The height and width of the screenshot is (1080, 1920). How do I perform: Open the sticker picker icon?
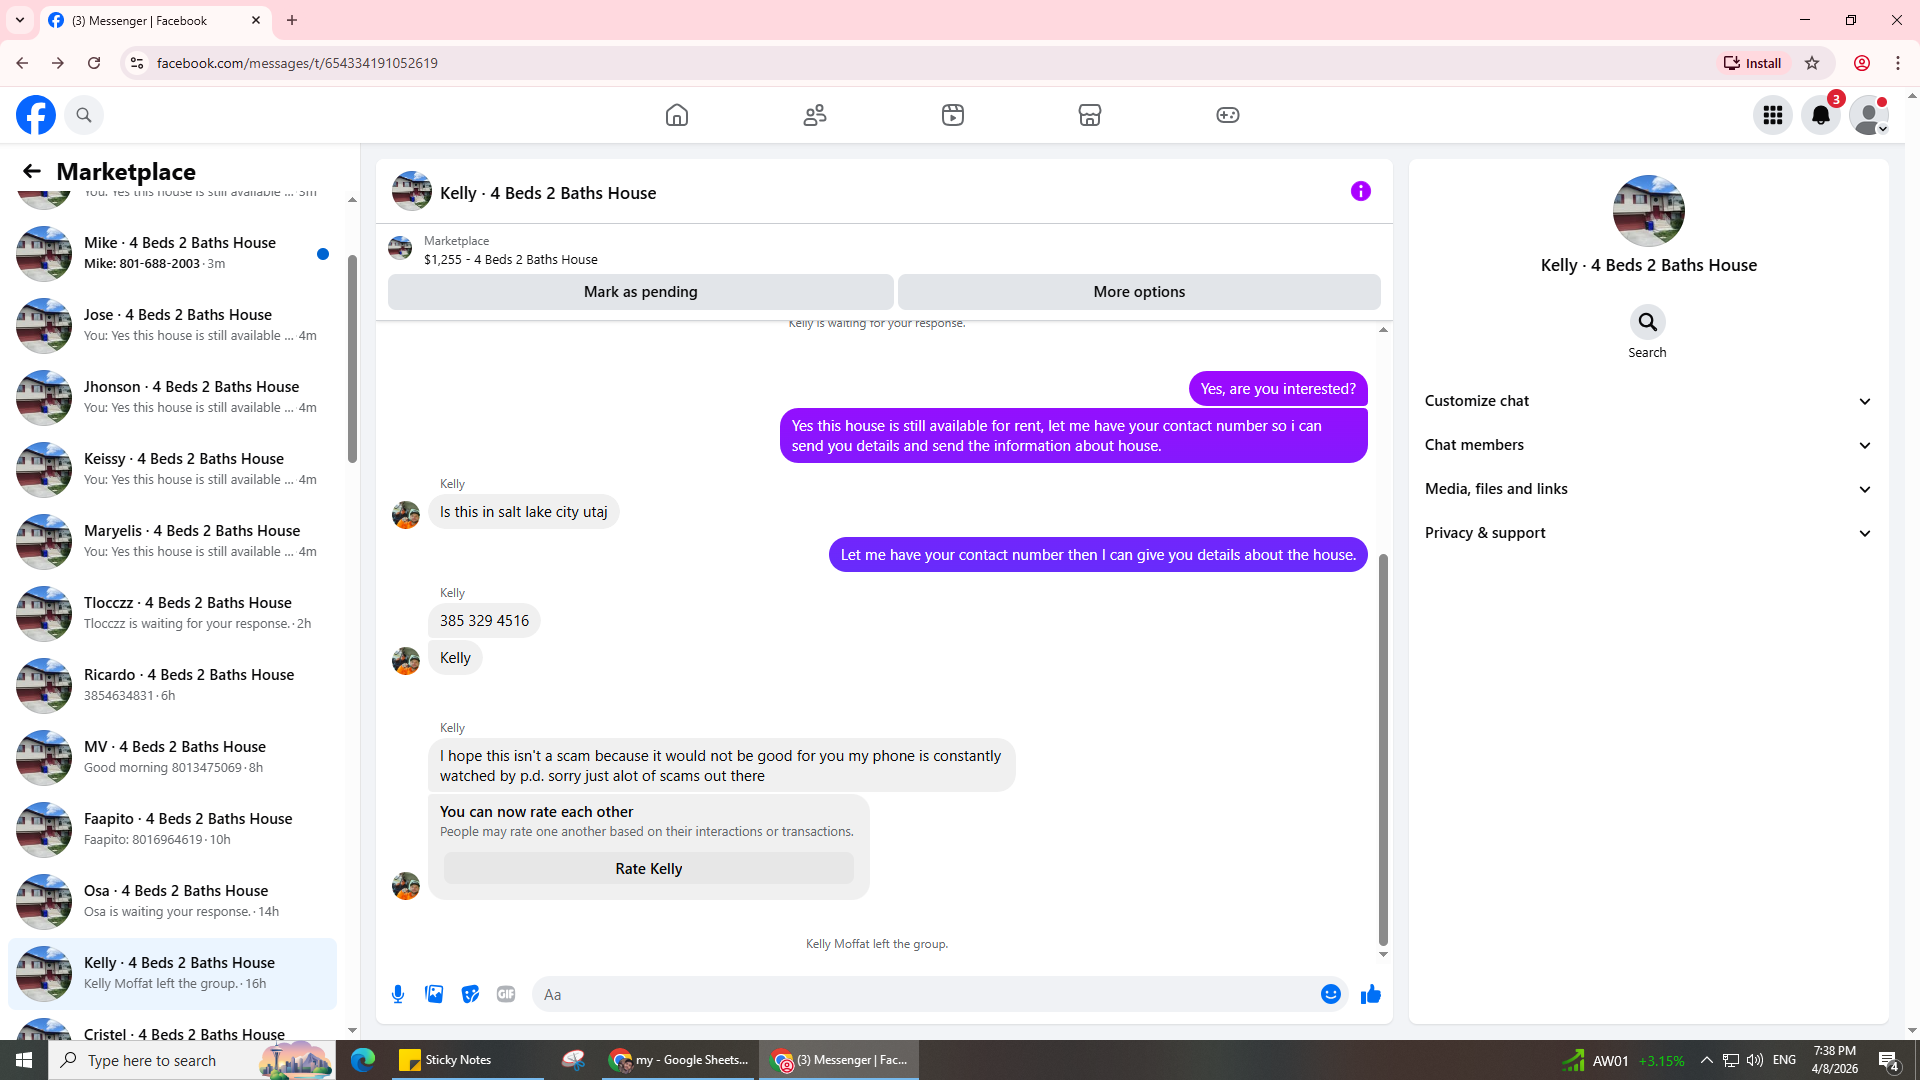[470, 994]
